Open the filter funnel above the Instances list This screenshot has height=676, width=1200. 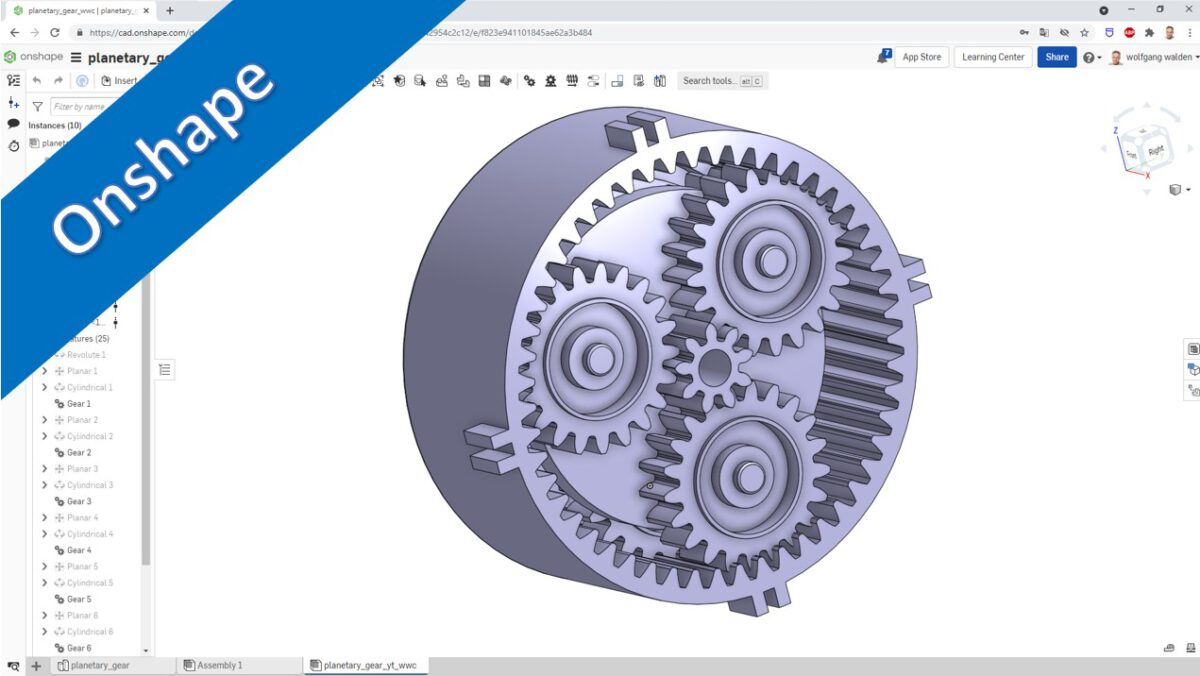(x=37, y=105)
